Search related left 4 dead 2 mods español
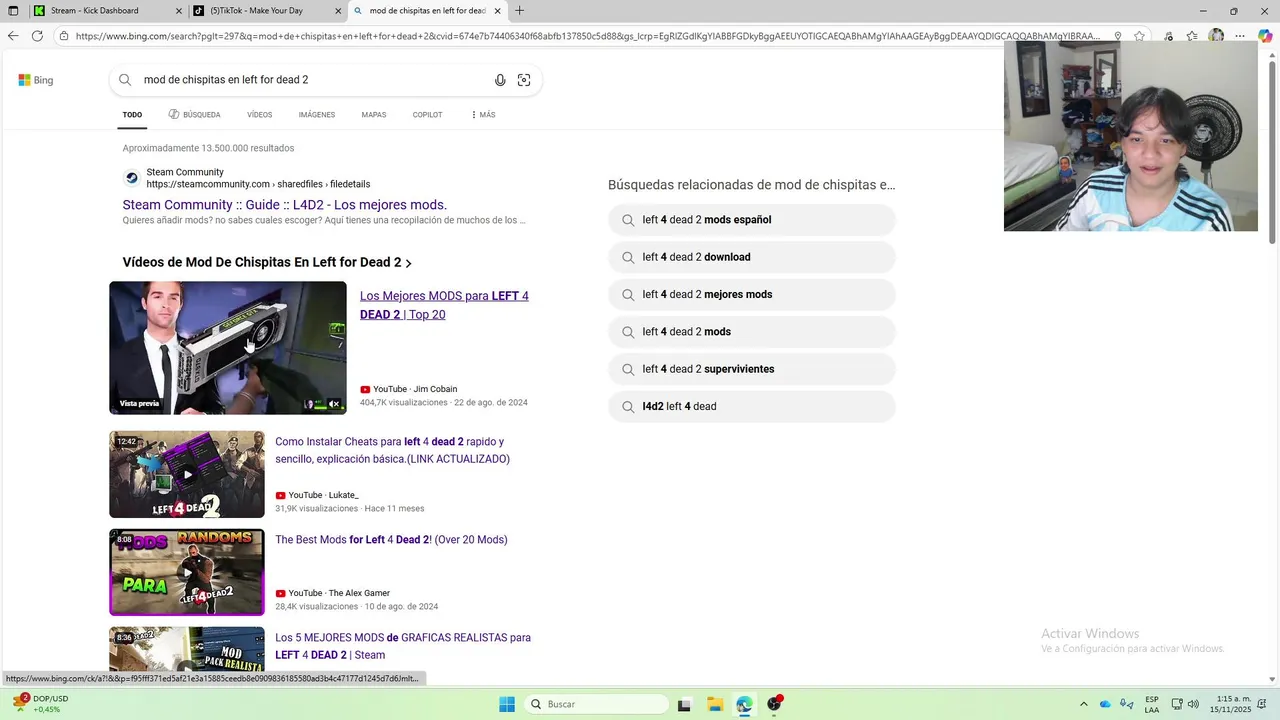Viewport: 1280px width, 720px height. point(751,220)
